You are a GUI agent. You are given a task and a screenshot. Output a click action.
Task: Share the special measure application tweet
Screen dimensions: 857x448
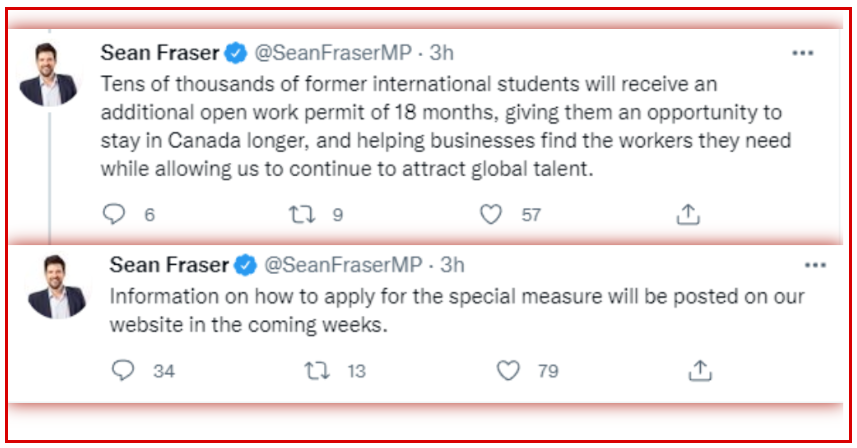click(x=700, y=371)
